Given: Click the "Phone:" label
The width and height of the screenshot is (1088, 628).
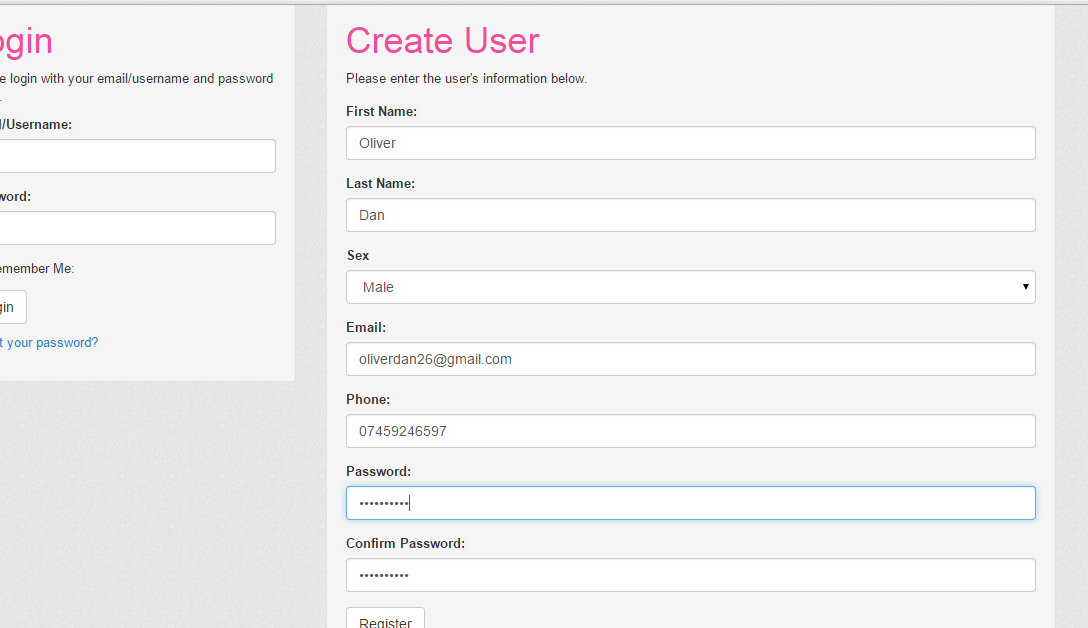Looking at the screenshot, I should click(368, 400).
